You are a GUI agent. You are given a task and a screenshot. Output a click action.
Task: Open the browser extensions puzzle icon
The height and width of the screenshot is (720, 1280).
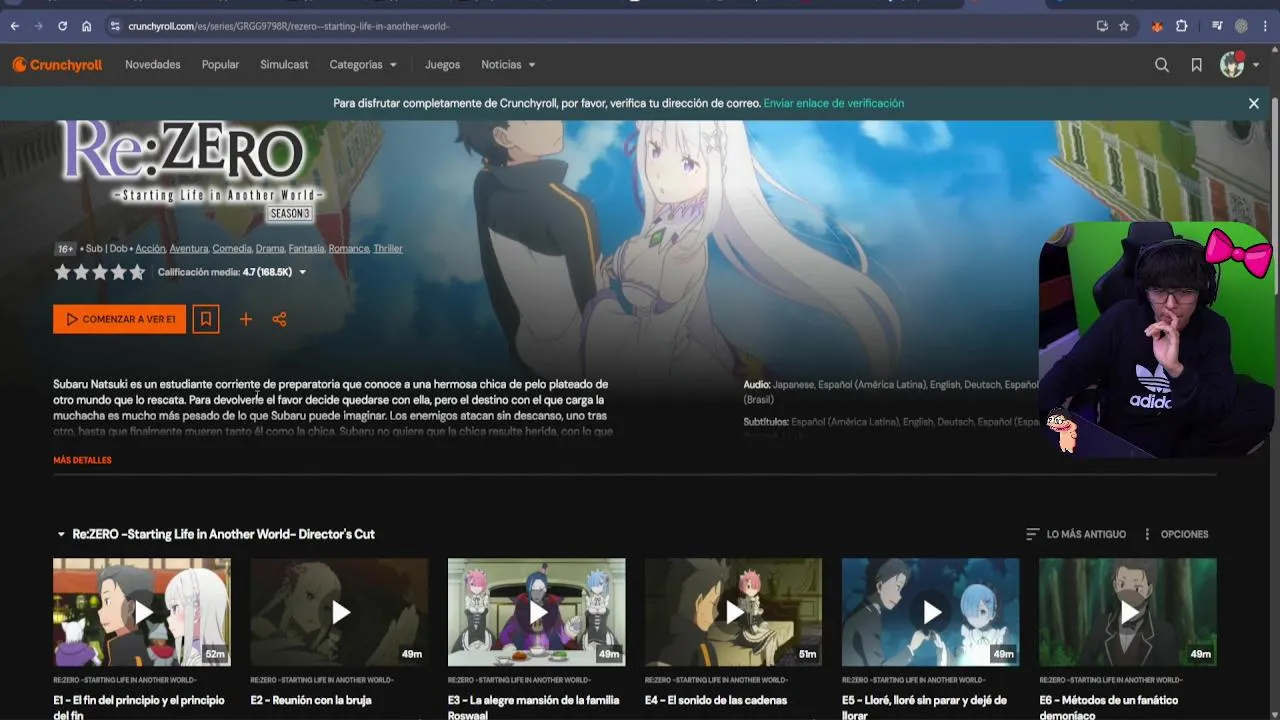1181,26
